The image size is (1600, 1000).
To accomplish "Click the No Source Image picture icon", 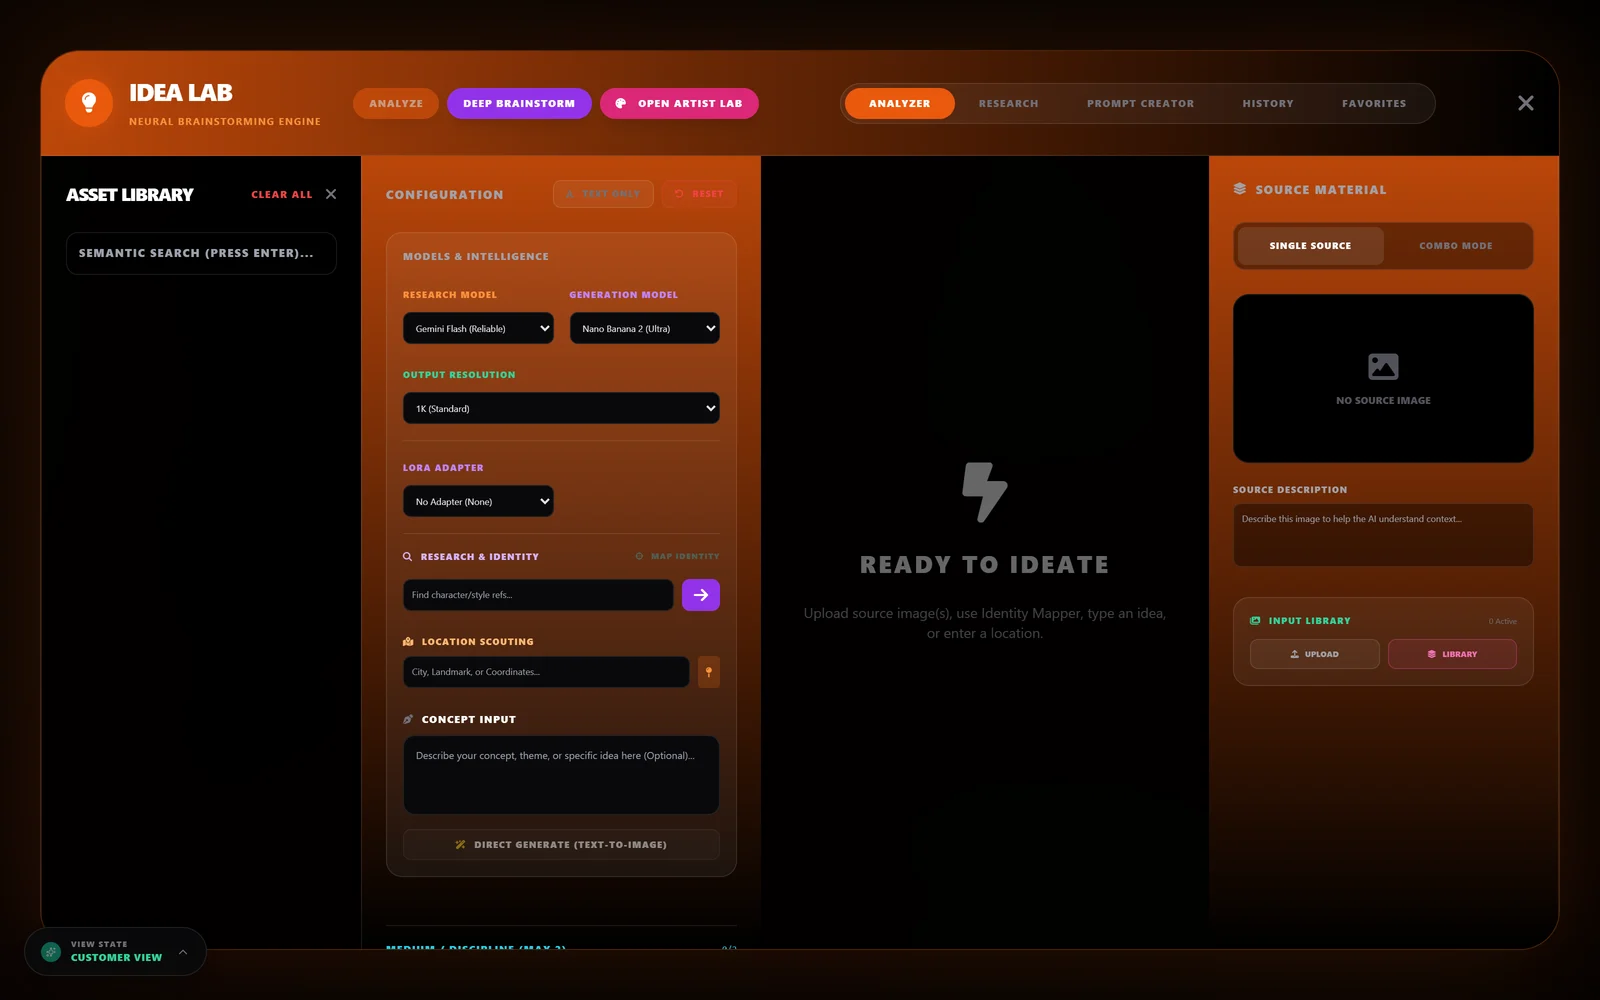I will point(1383,367).
